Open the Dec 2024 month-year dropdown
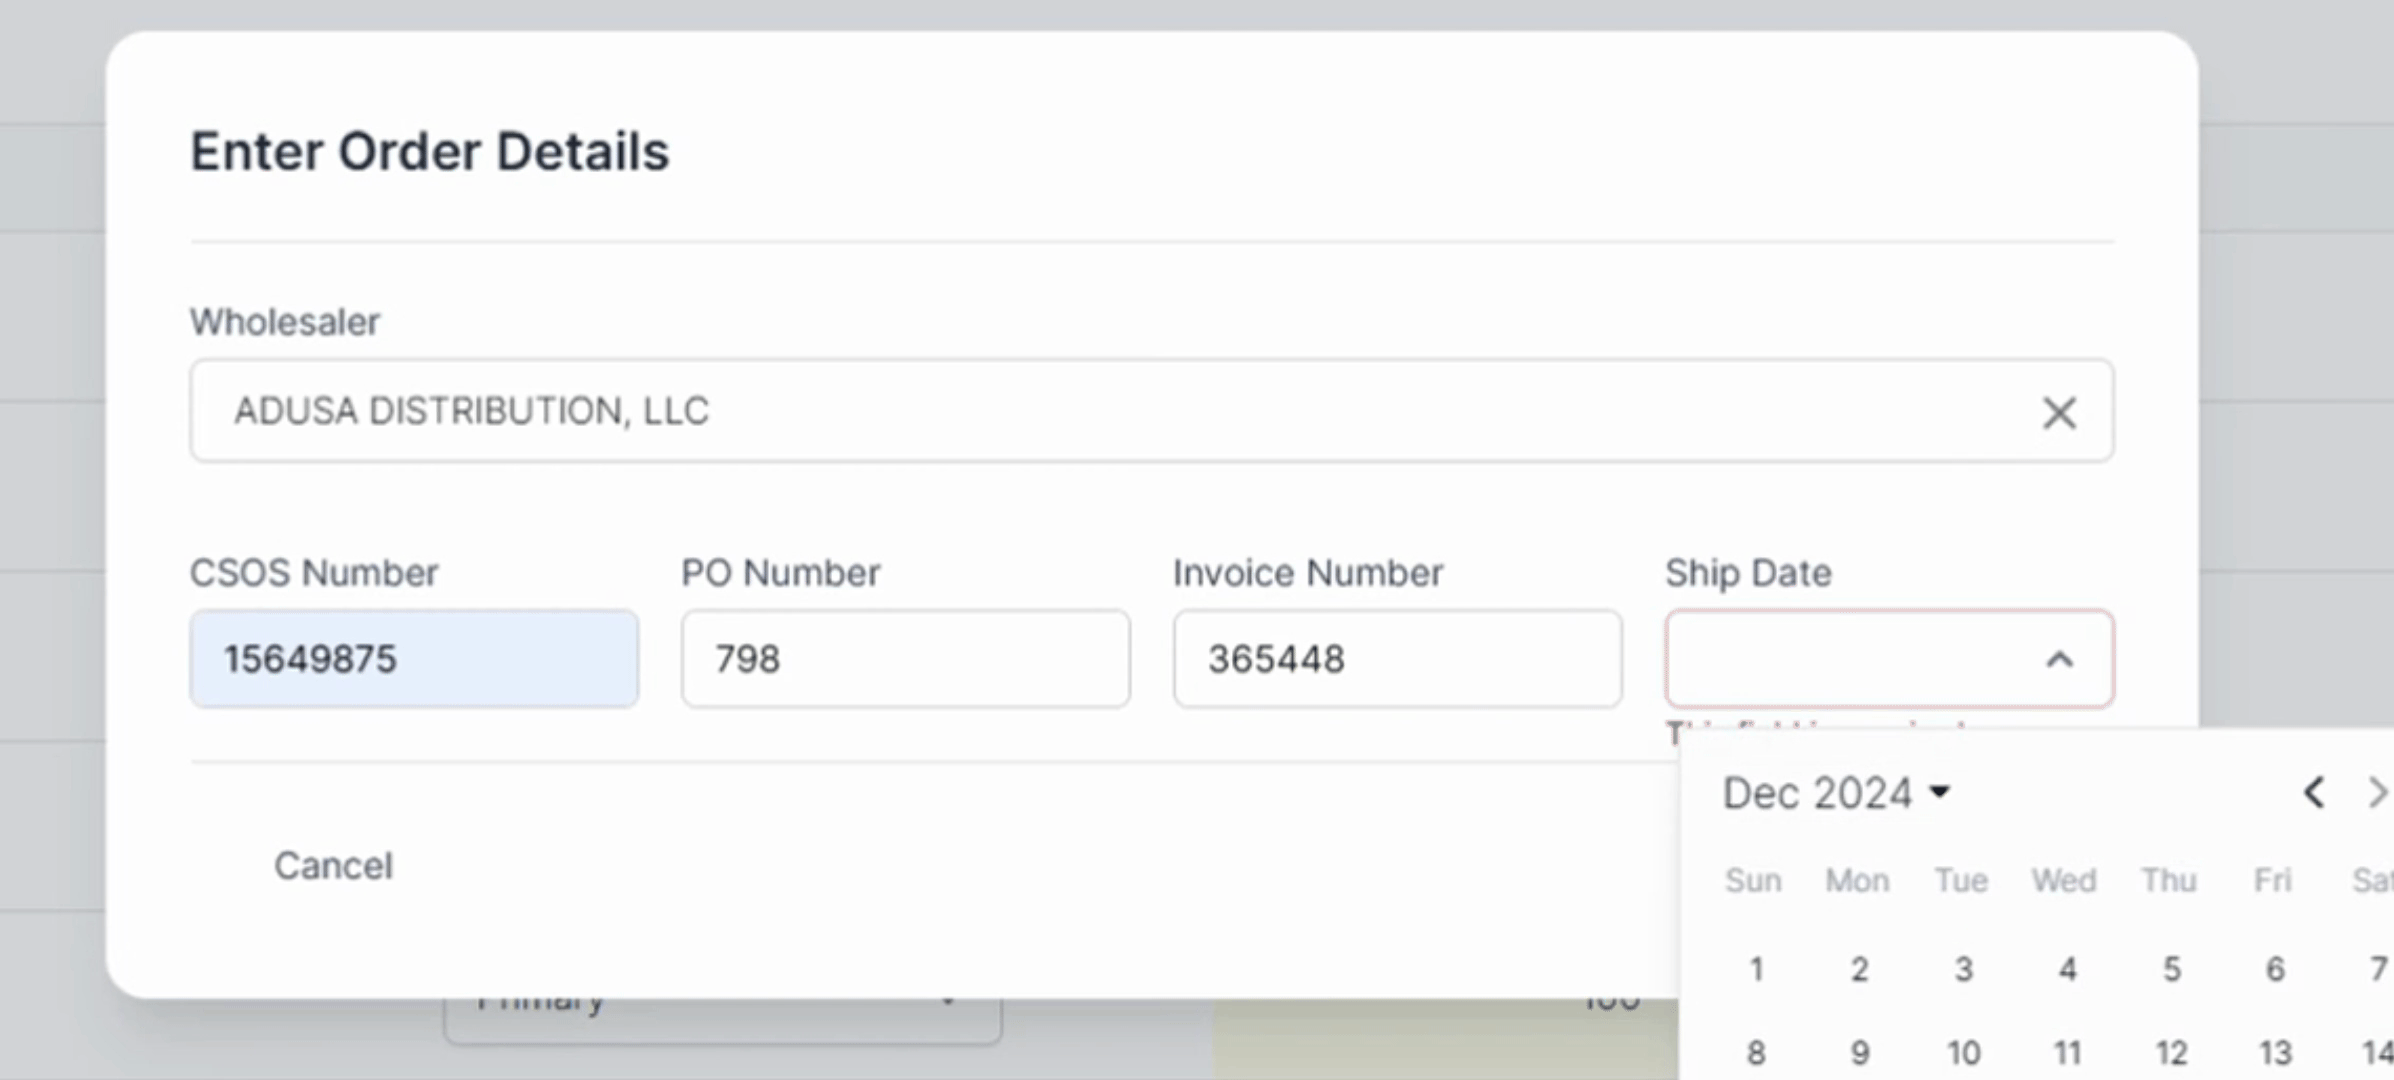Screen dimensions: 2394x1080 [1837, 793]
